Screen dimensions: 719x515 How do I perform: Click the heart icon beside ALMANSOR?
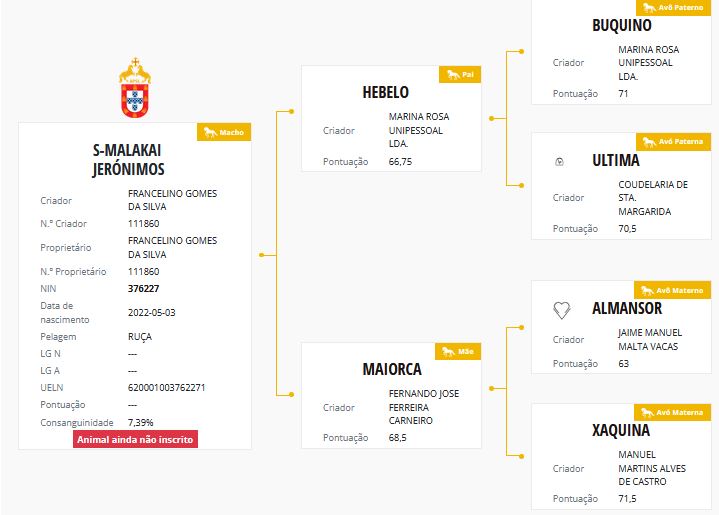561,310
